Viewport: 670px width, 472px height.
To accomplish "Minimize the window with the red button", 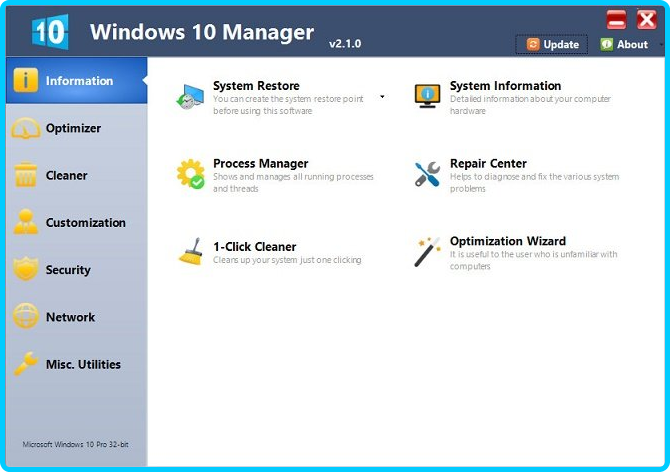I will (x=616, y=20).
